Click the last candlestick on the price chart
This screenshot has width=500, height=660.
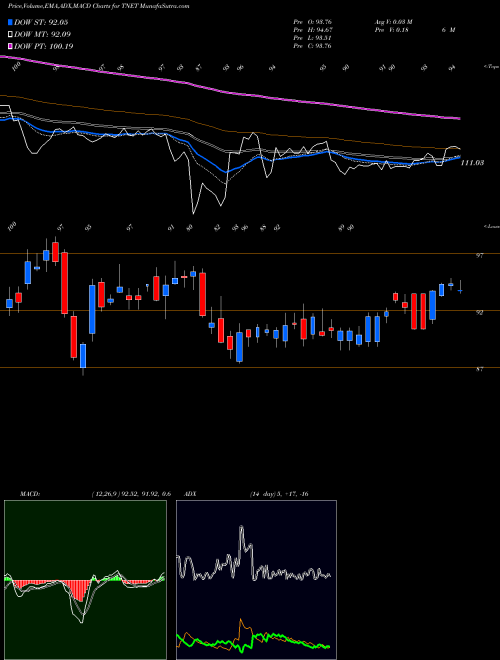(460, 290)
